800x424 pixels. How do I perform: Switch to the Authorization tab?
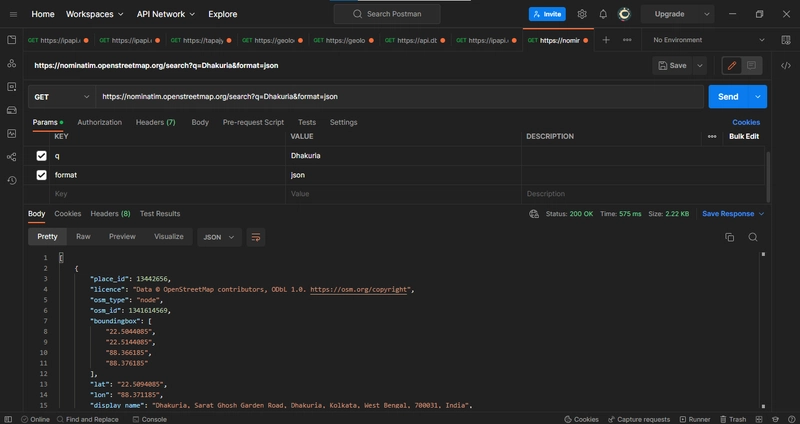99,122
